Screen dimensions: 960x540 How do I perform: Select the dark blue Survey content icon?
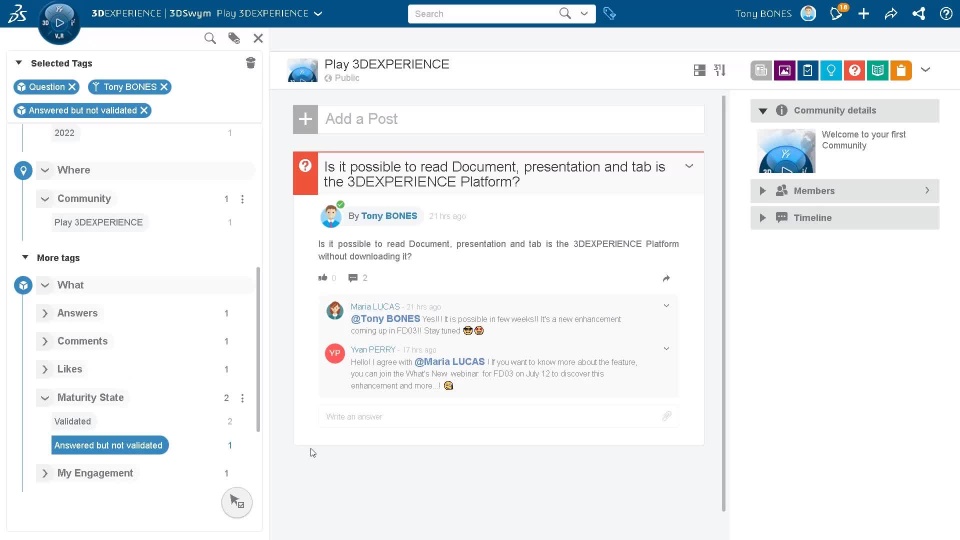(x=808, y=70)
